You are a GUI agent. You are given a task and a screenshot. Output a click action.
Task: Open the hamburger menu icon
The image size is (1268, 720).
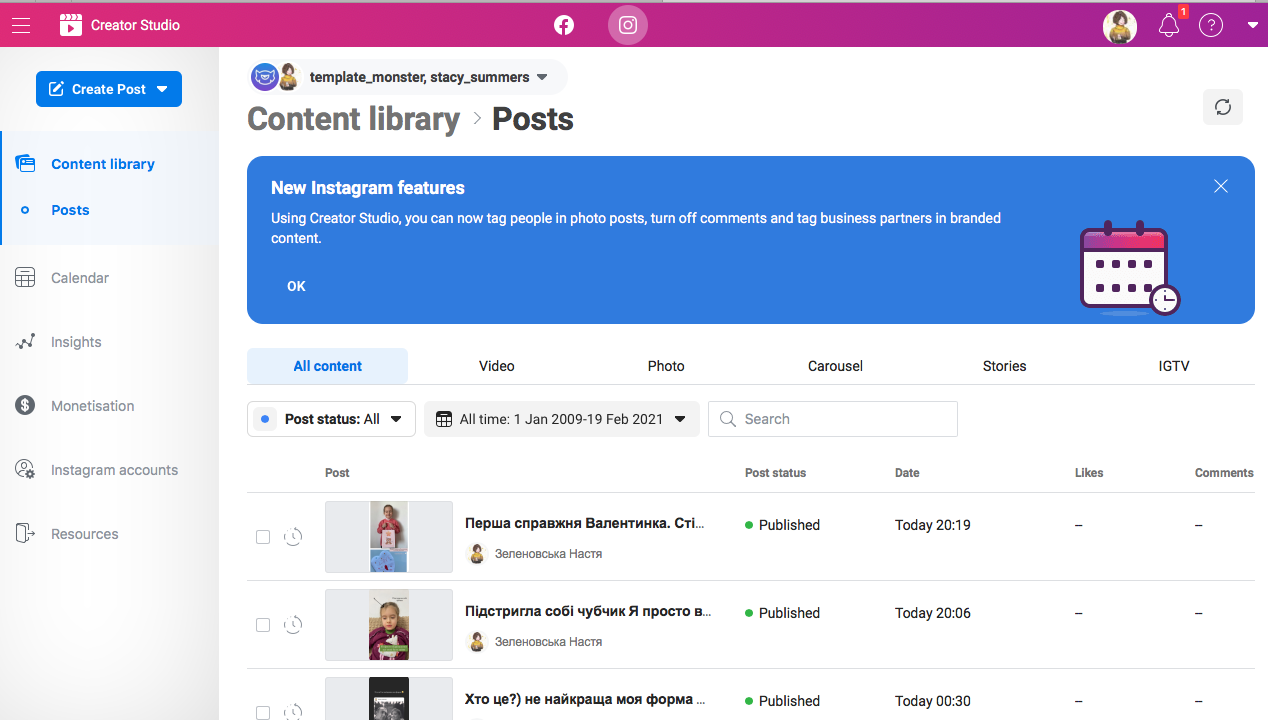point(21,25)
